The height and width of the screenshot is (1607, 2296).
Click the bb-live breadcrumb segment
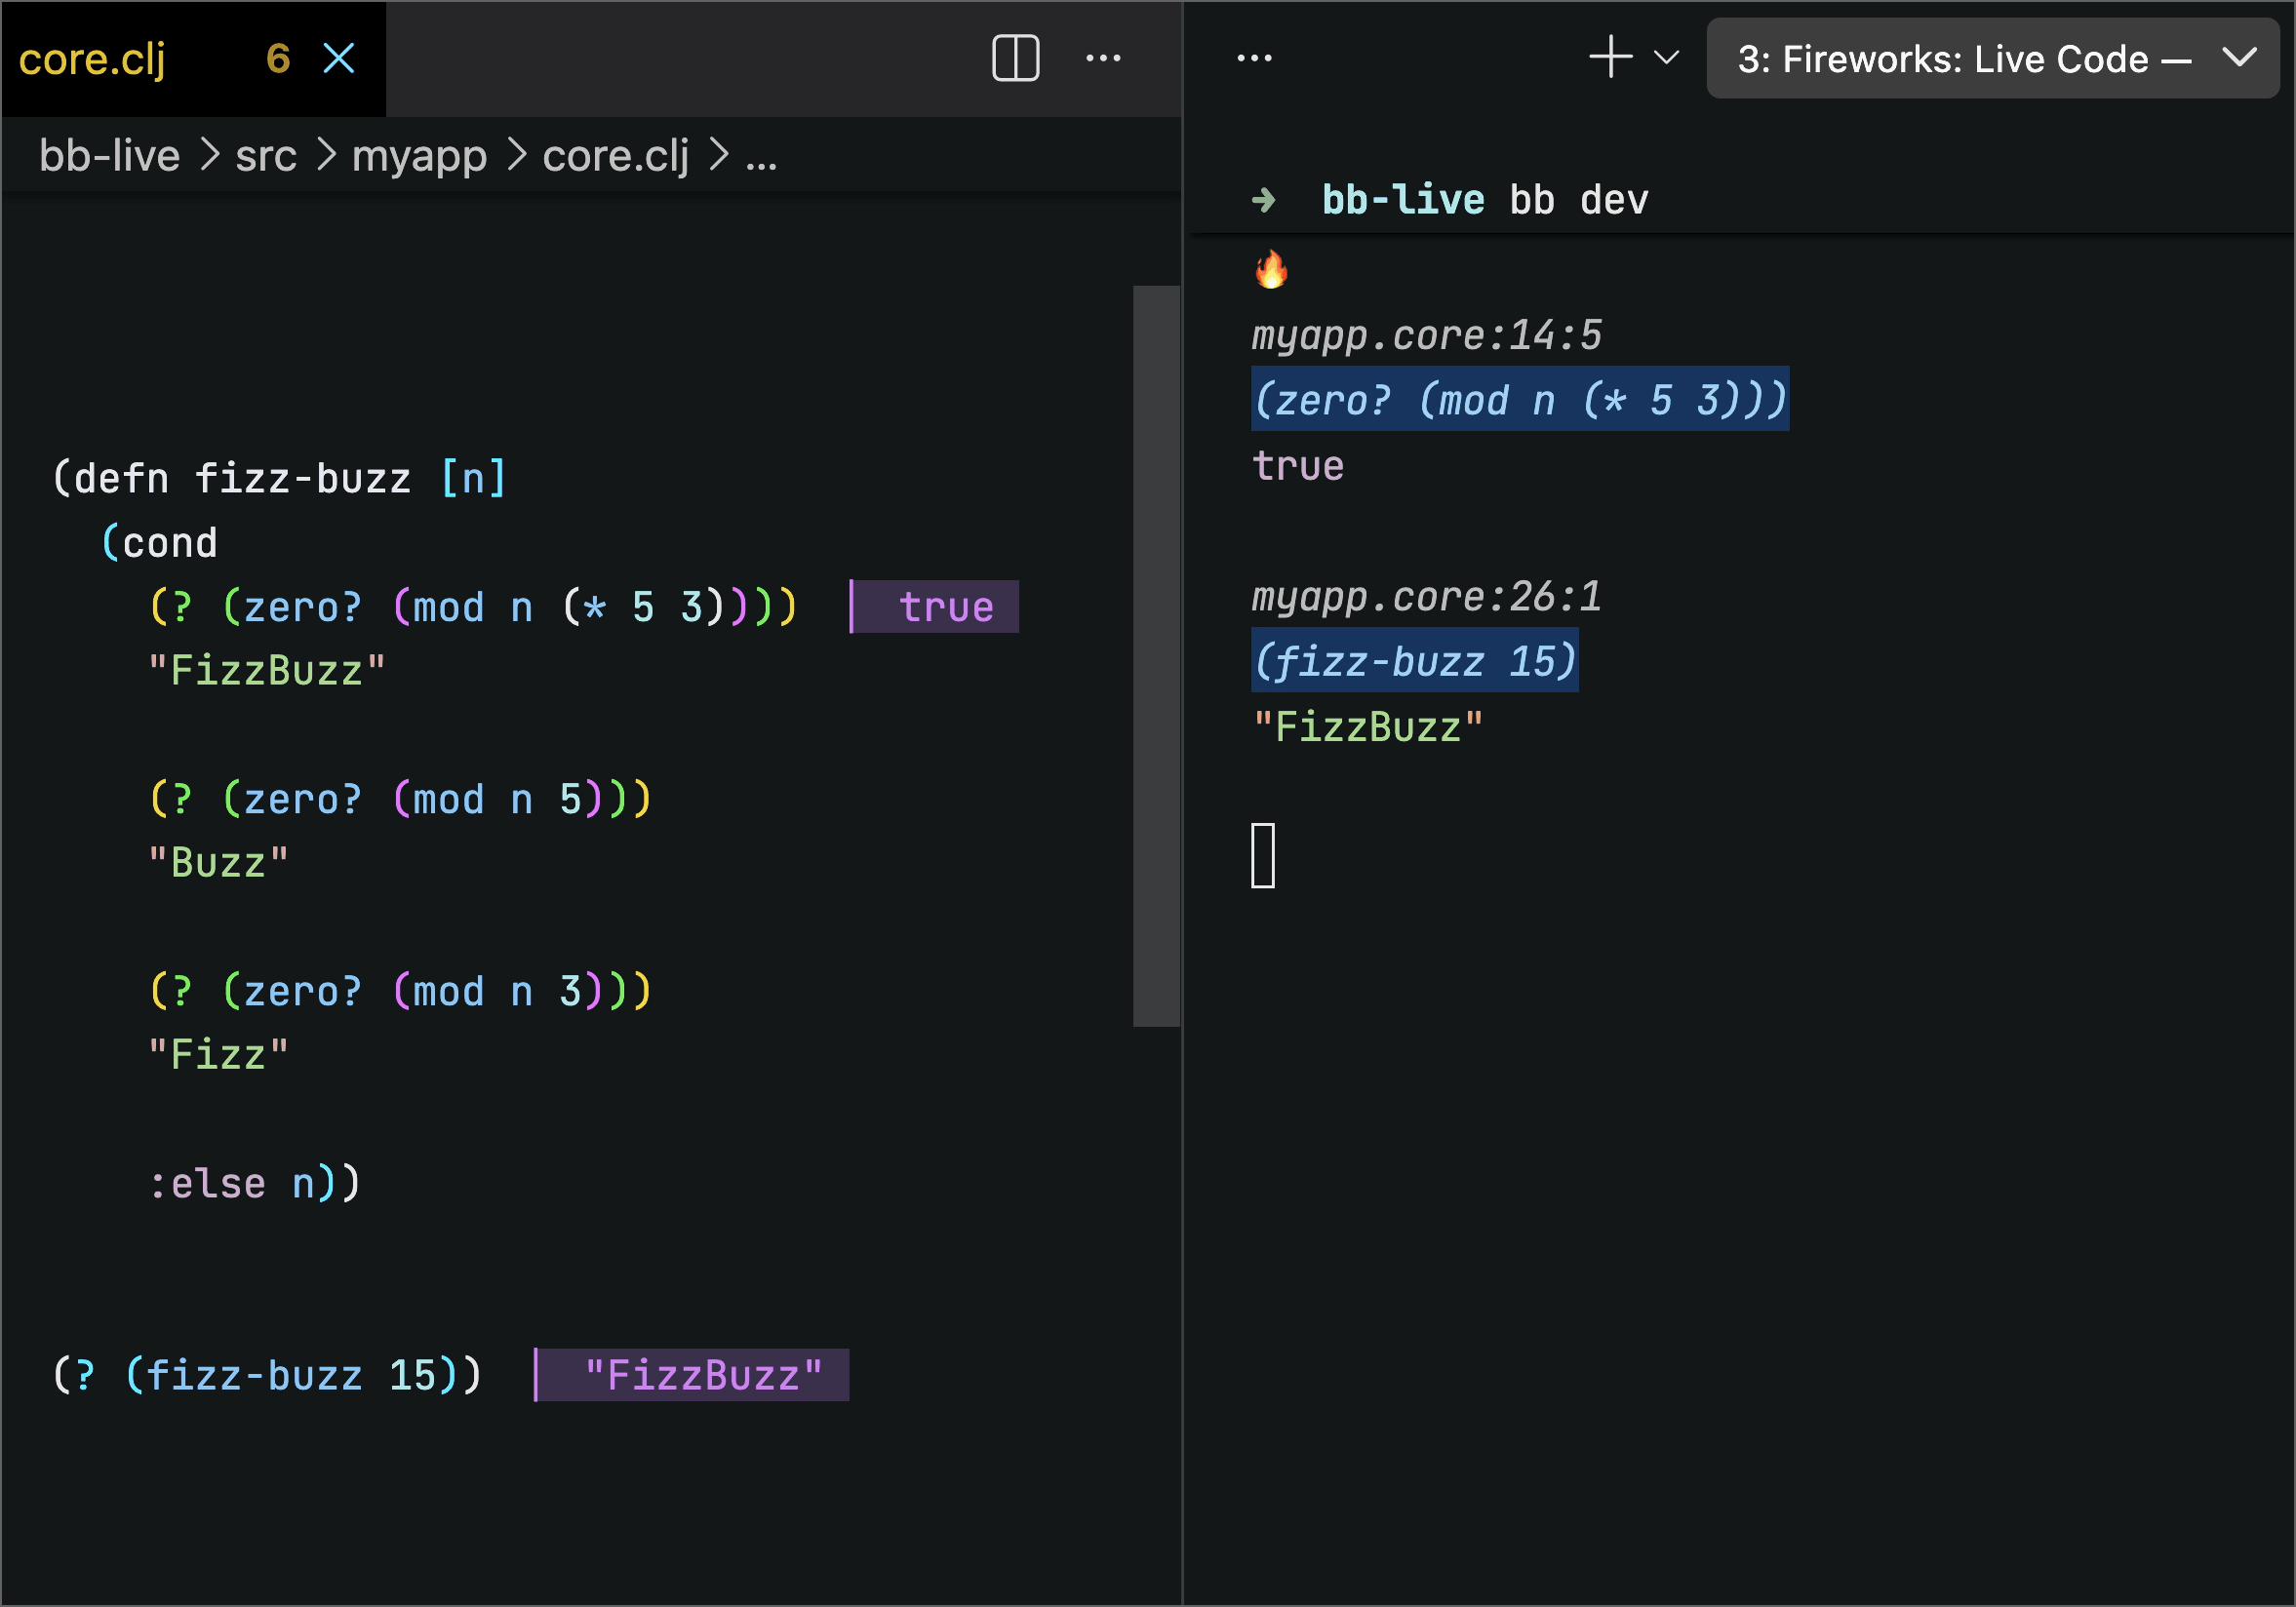(110, 156)
